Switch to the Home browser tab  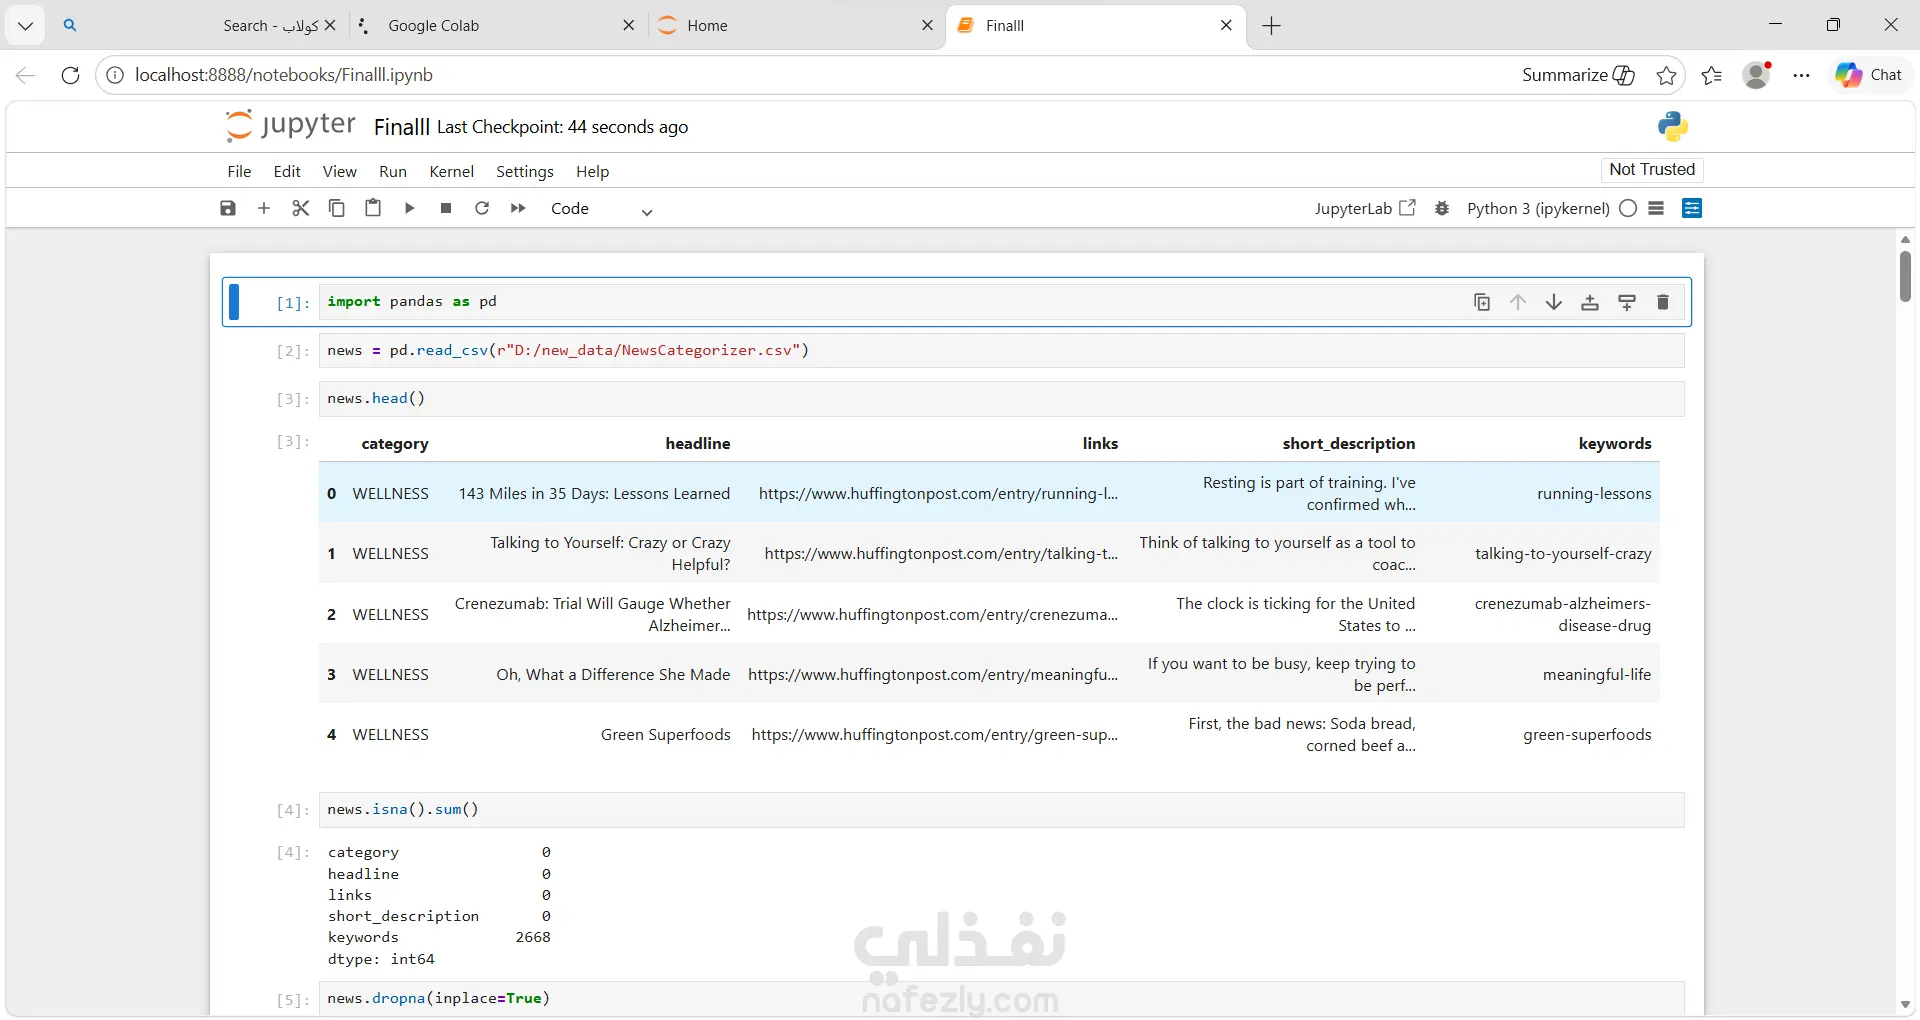point(797,26)
